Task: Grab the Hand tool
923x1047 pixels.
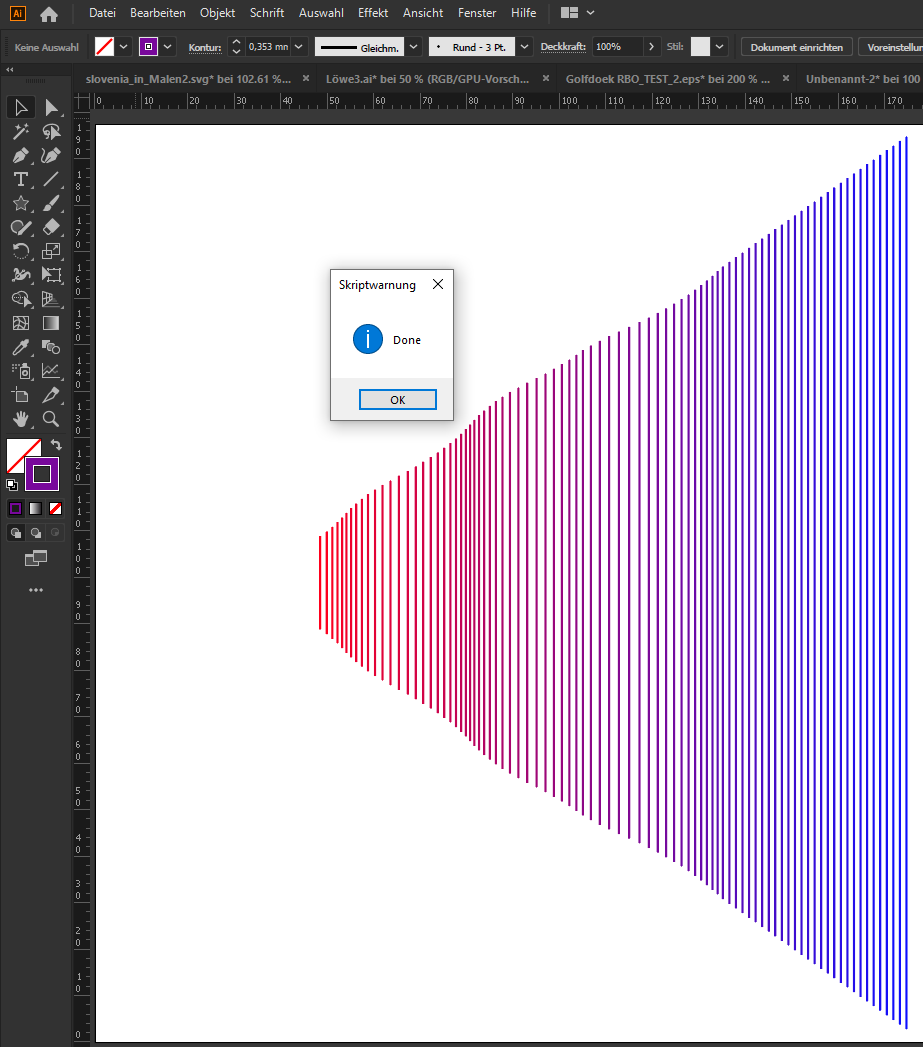Action: [x=20, y=418]
